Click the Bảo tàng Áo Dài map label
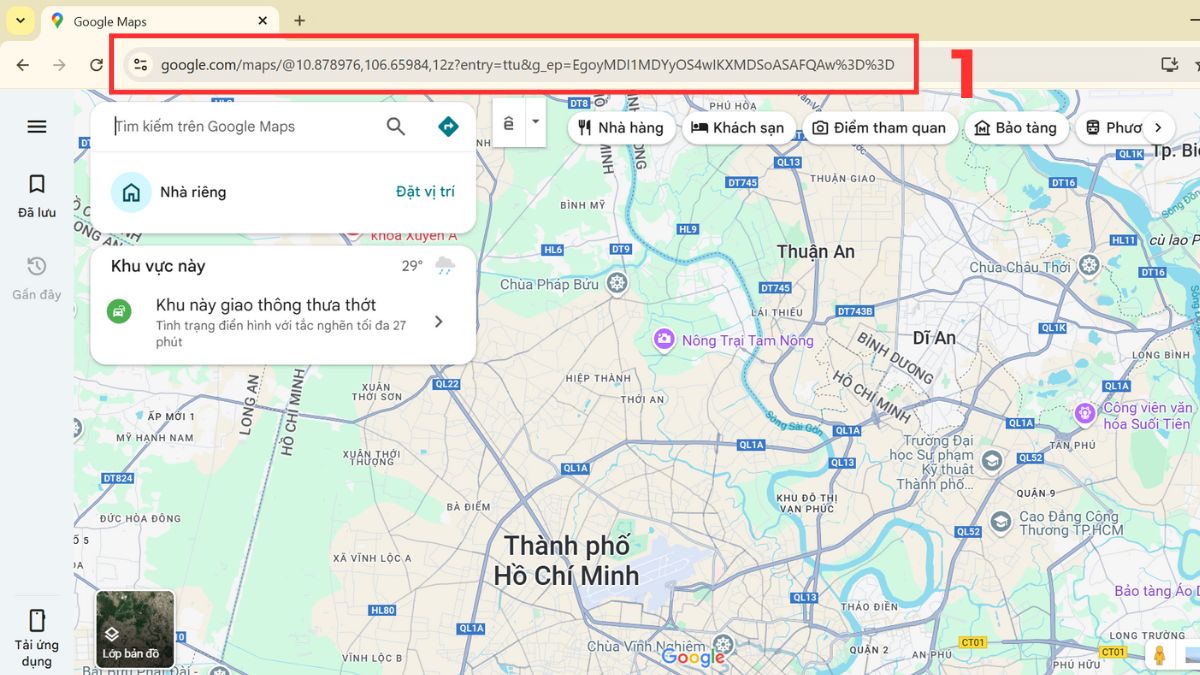 coord(1157,591)
